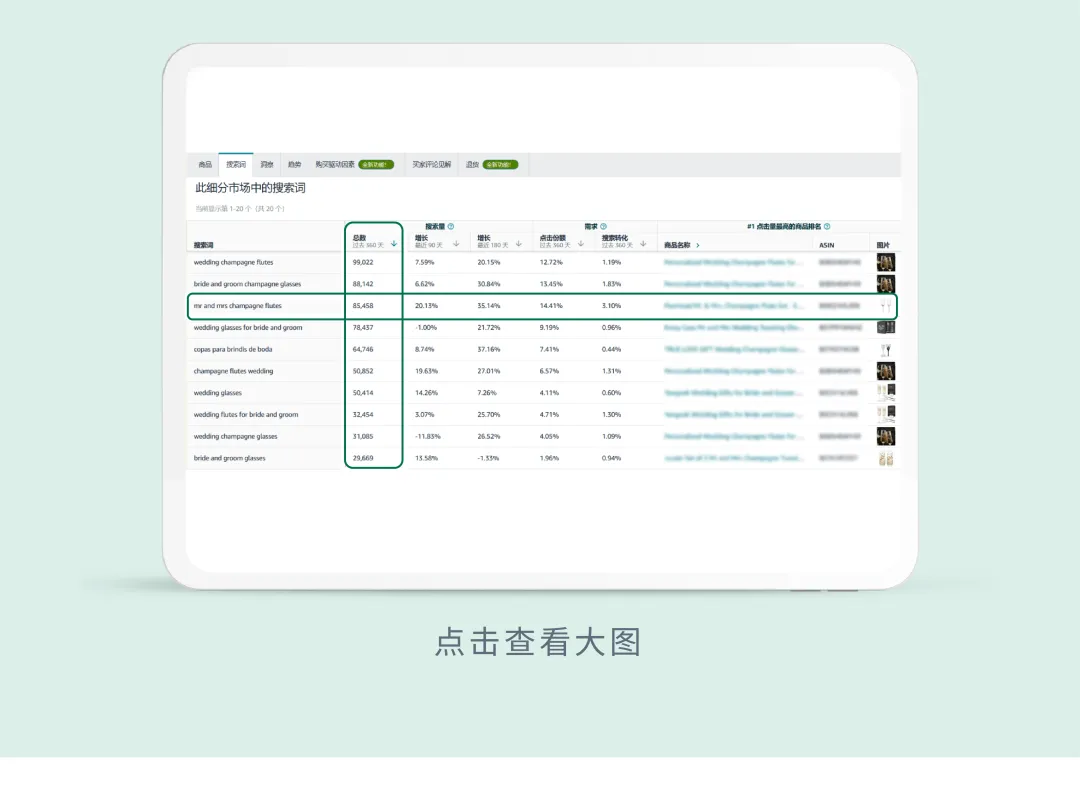Sort by 点击份额 column arrow
The width and height of the screenshot is (1080, 804).
(581, 244)
